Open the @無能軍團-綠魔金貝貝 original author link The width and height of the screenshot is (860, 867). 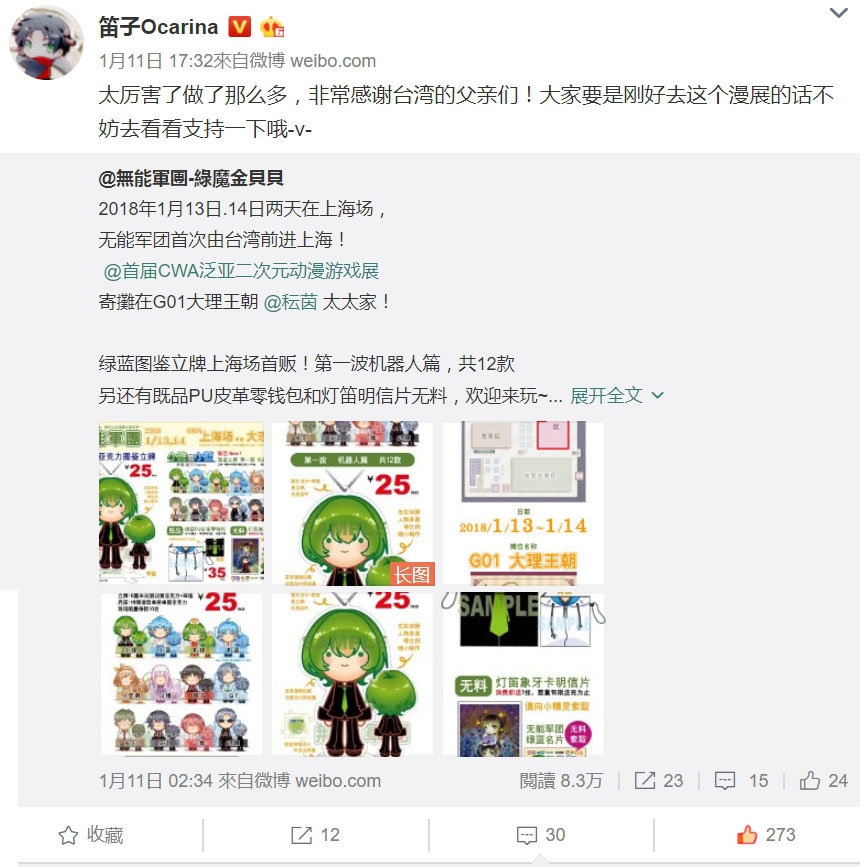pos(191,178)
